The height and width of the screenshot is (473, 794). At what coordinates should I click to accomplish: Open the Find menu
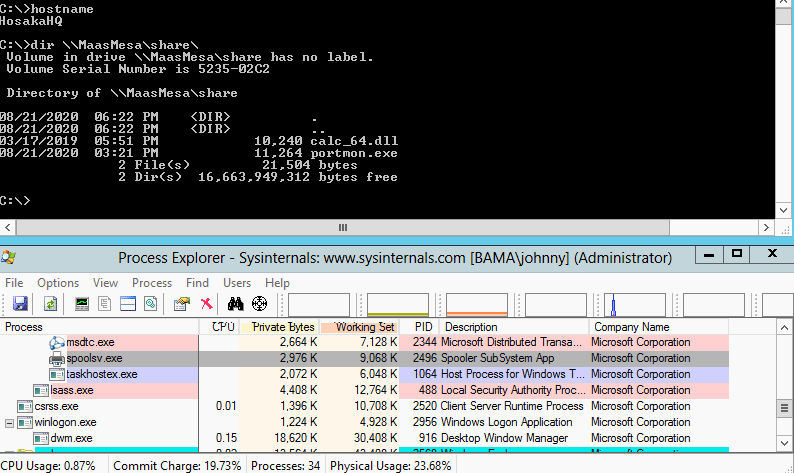[x=197, y=283]
